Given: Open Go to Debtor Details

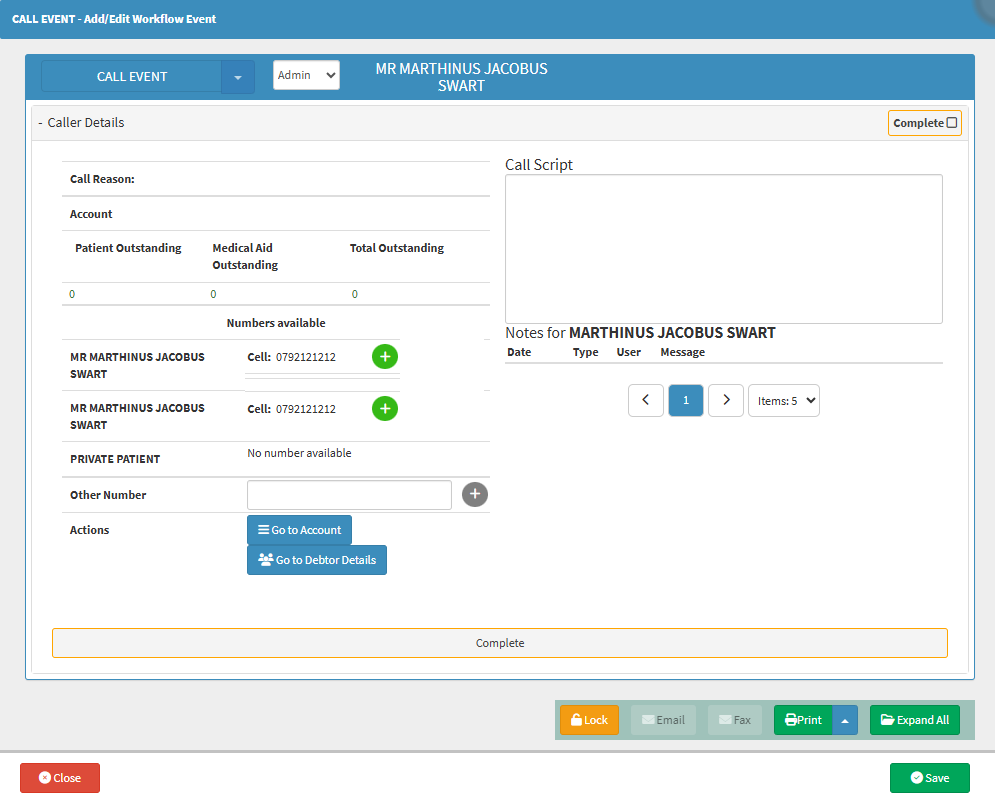Looking at the screenshot, I should coord(317,560).
